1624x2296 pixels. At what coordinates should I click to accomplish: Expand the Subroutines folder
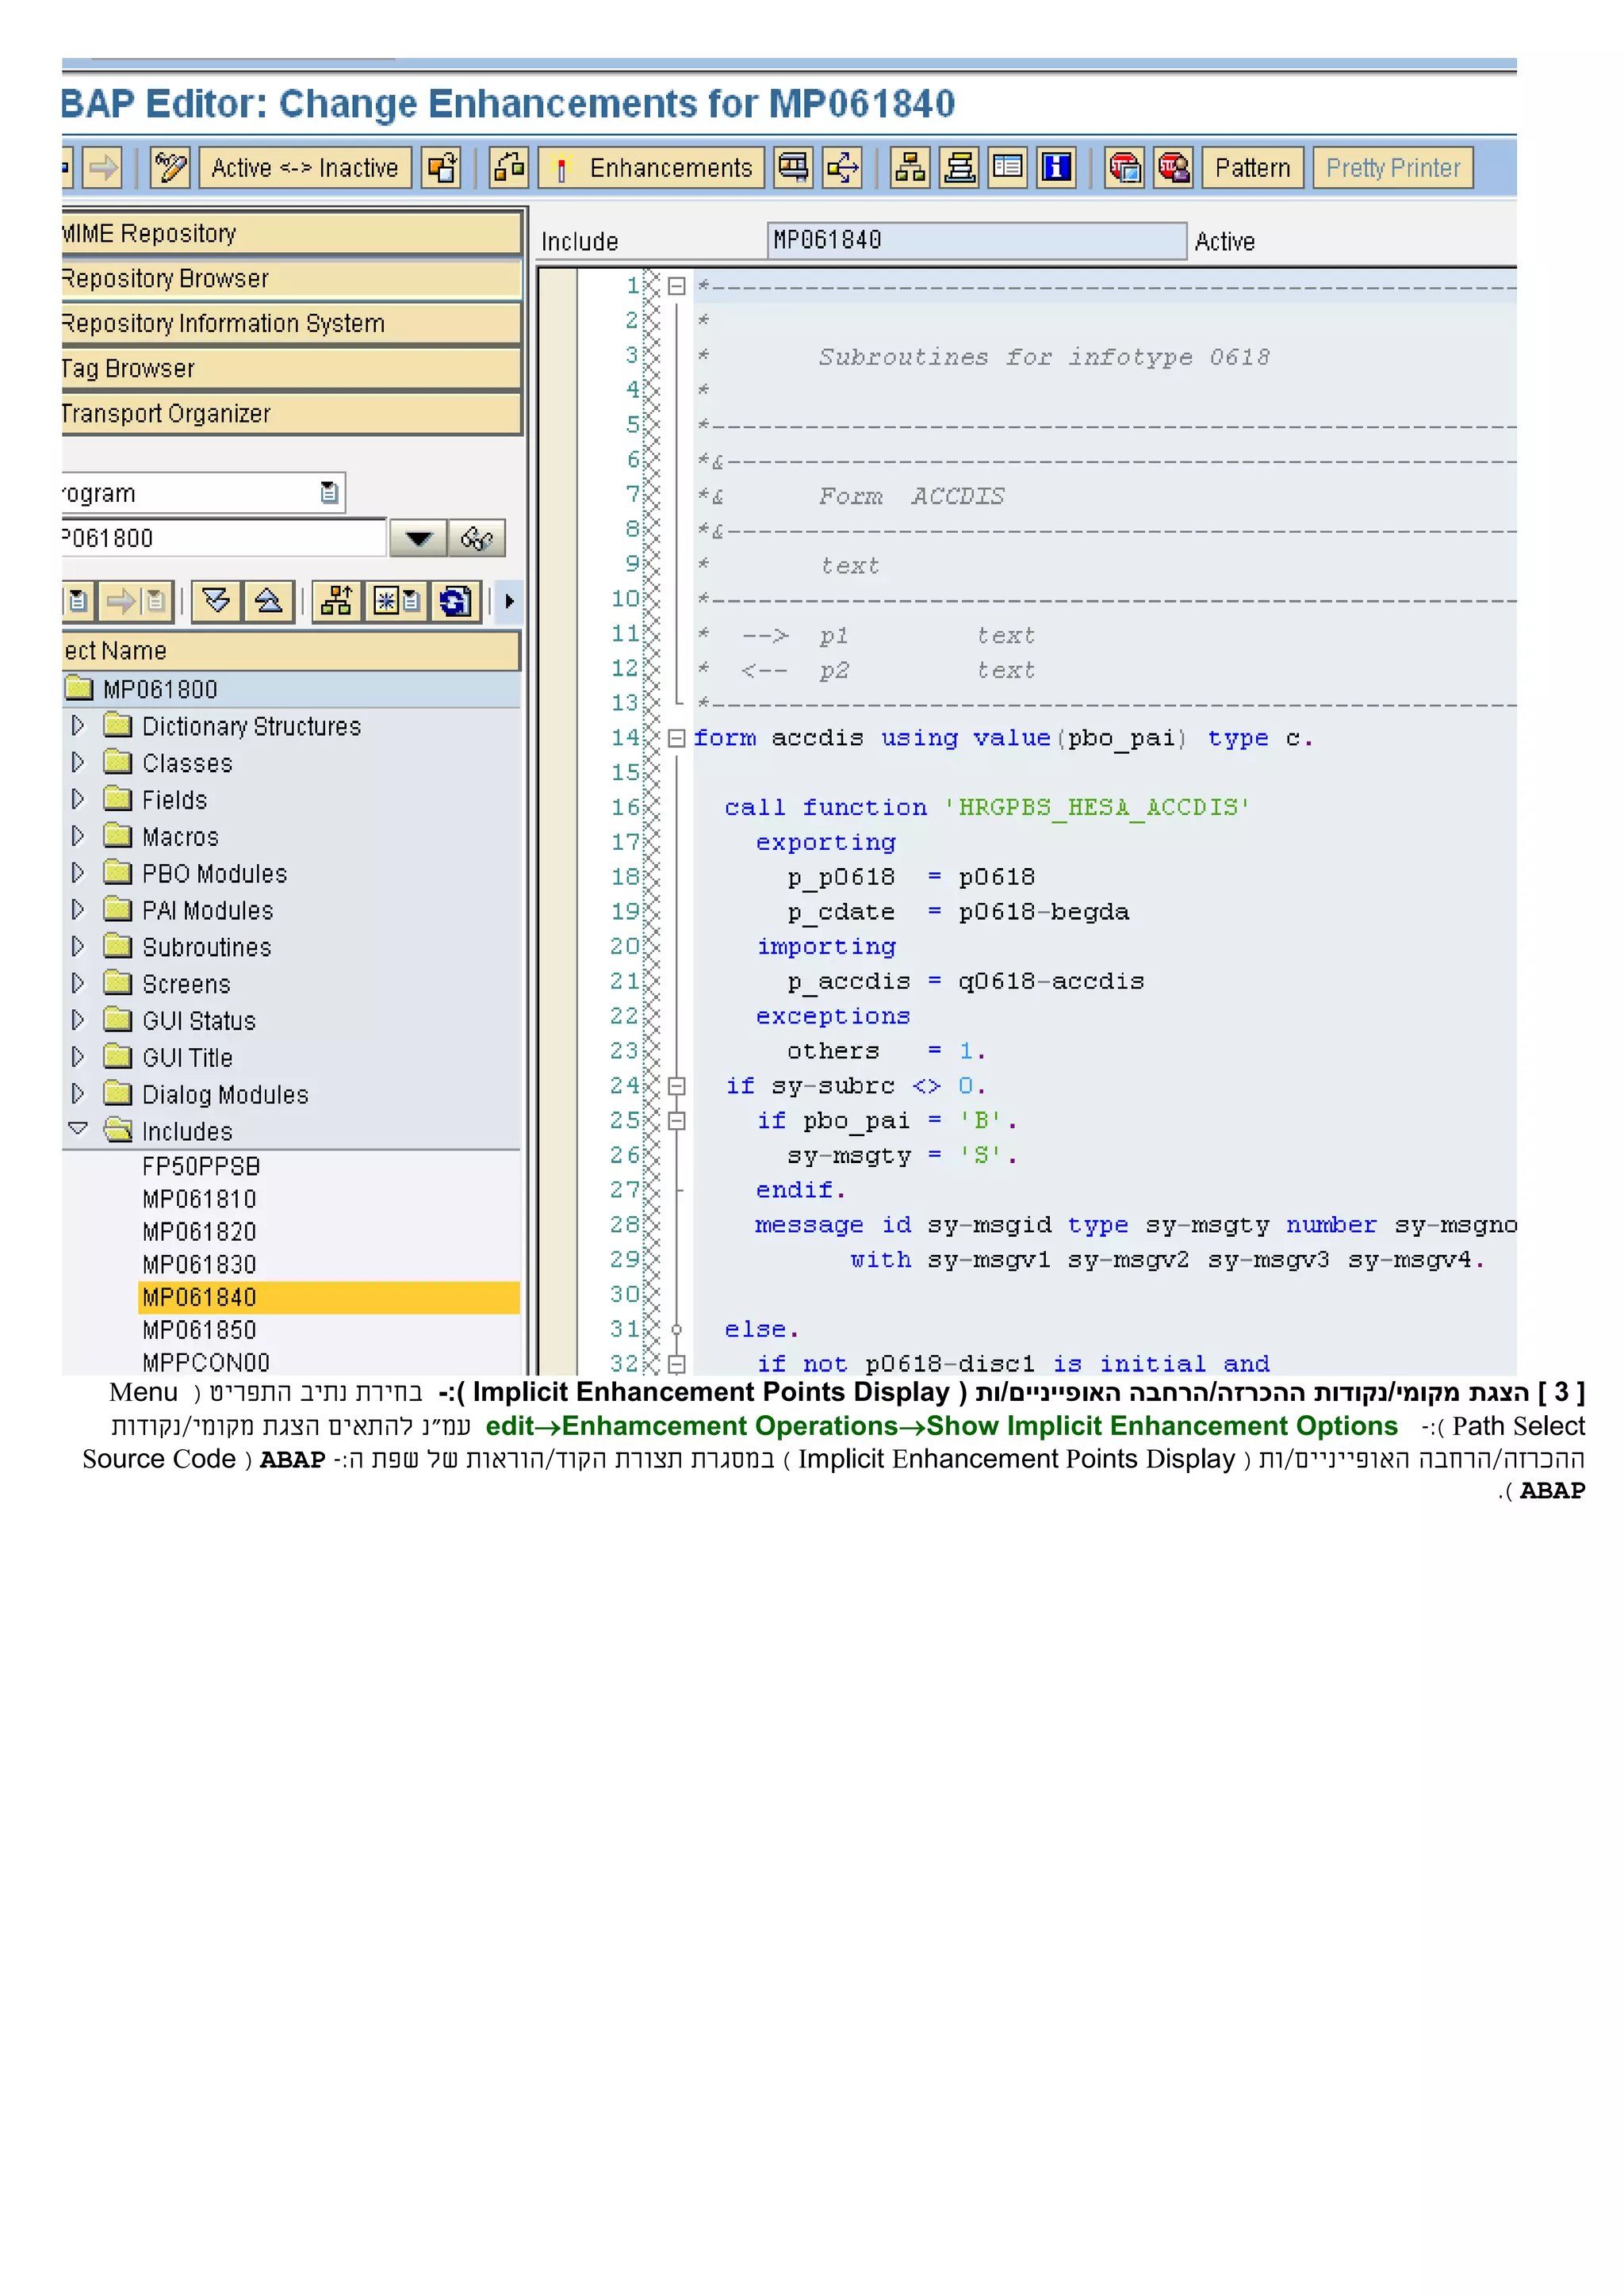click(78, 946)
